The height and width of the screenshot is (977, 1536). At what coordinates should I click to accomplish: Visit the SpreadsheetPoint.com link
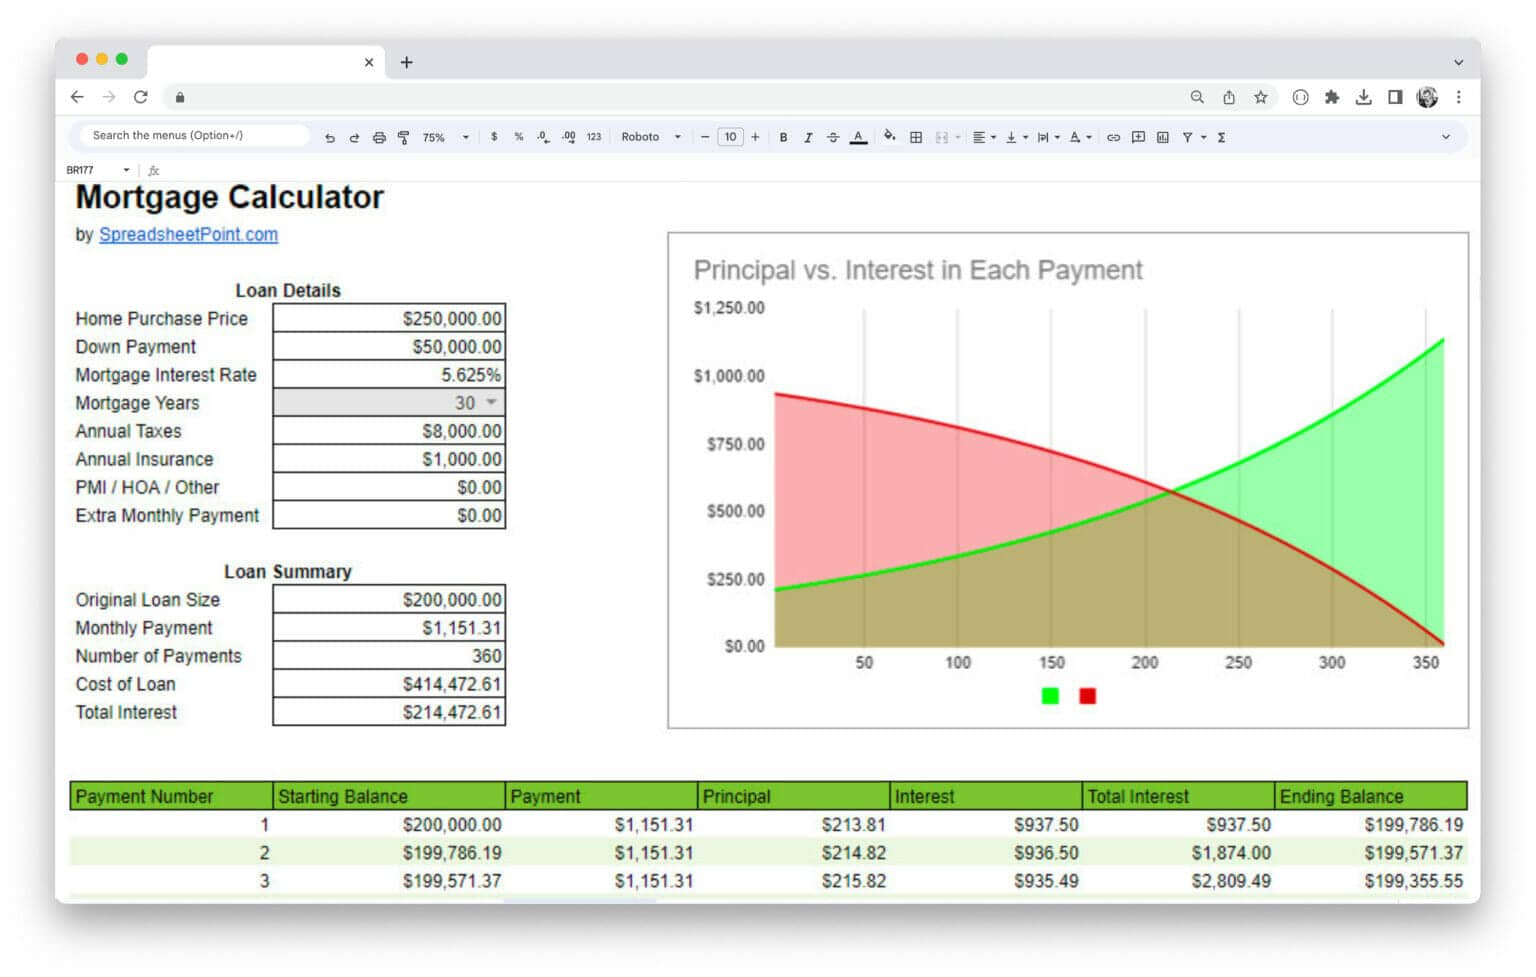click(x=188, y=234)
